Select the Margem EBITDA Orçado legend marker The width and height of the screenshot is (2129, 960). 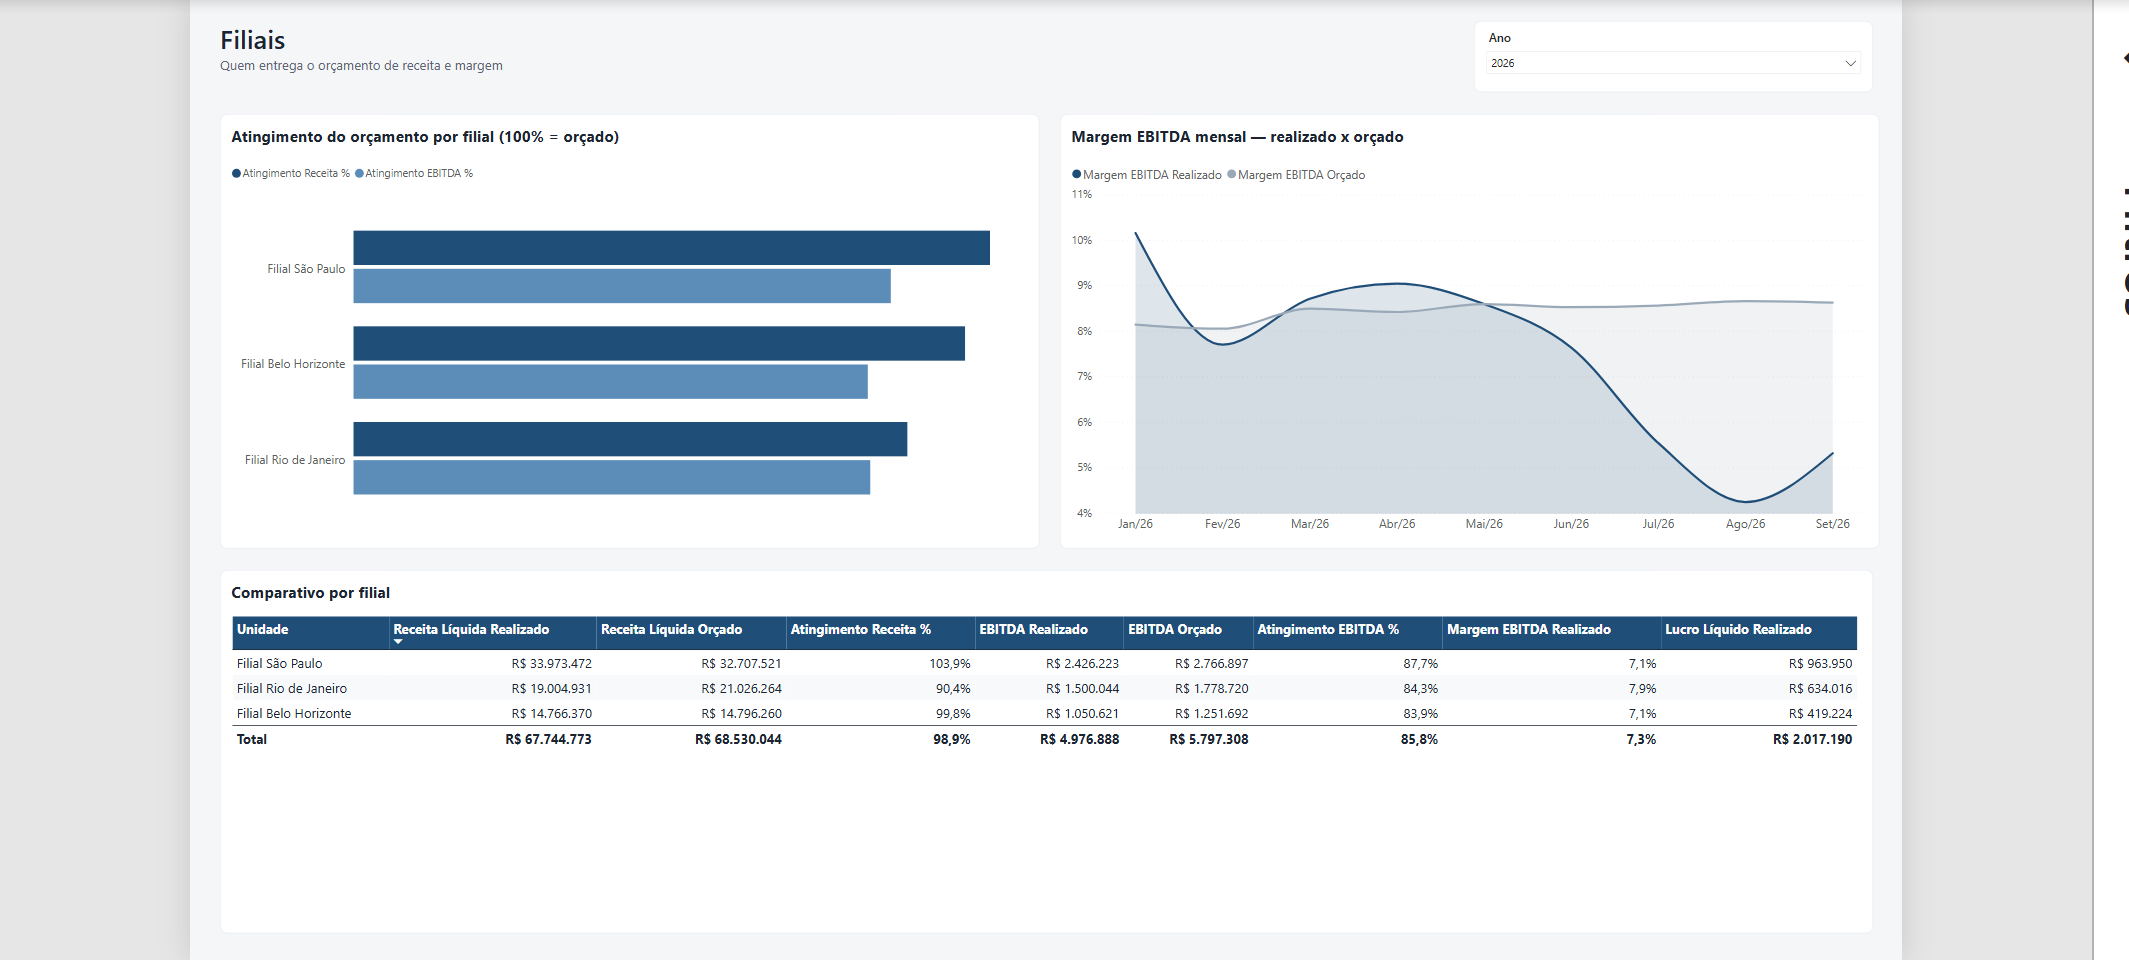(x=1232, y=174)
